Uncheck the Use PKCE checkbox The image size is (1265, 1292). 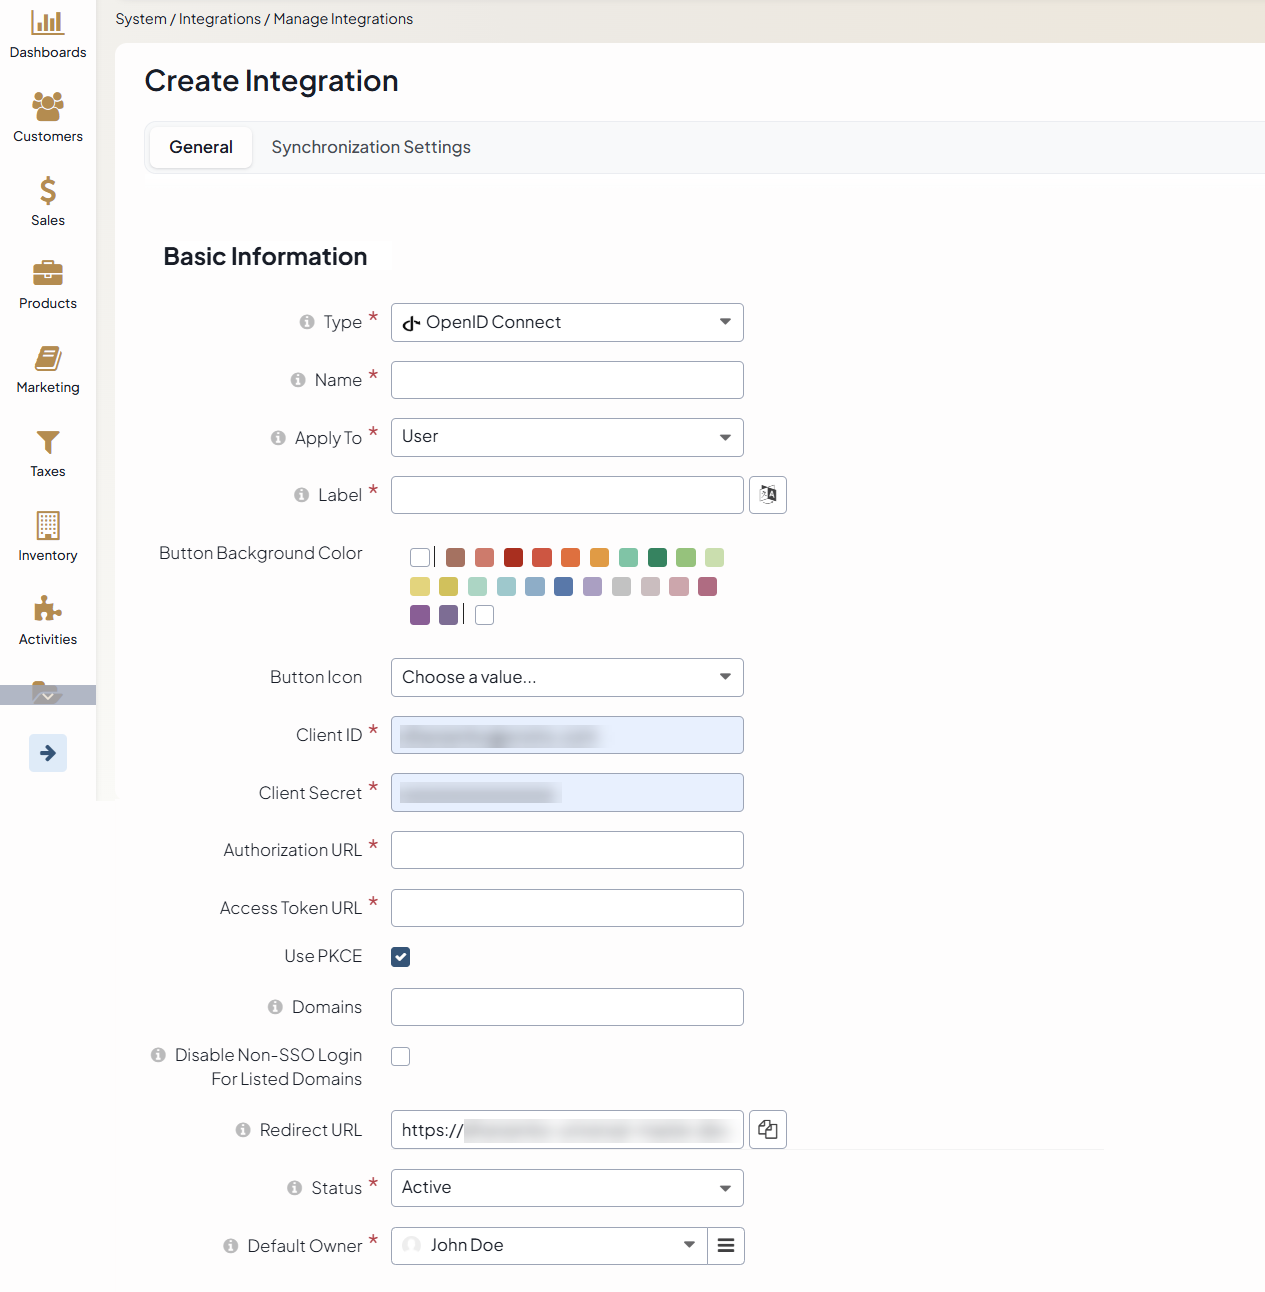(401, 957)
